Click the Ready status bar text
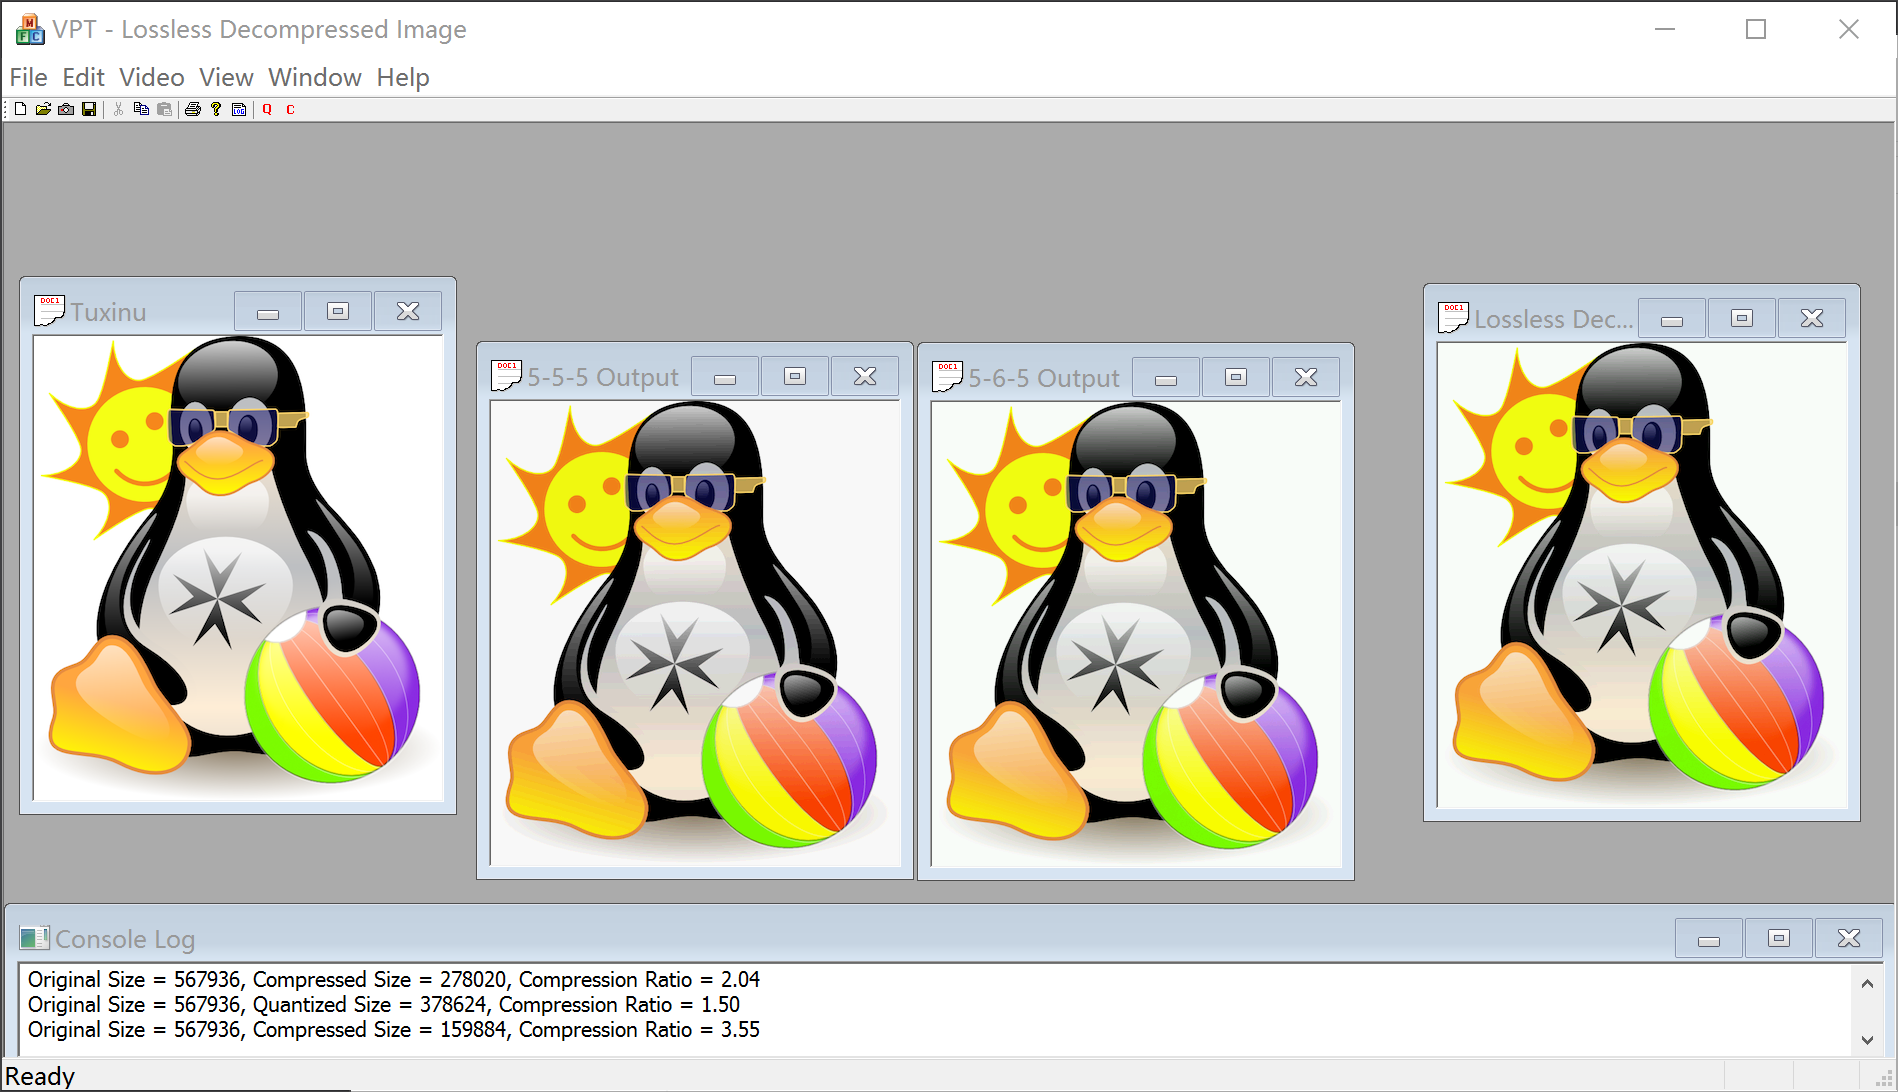 pos(40,1076)
